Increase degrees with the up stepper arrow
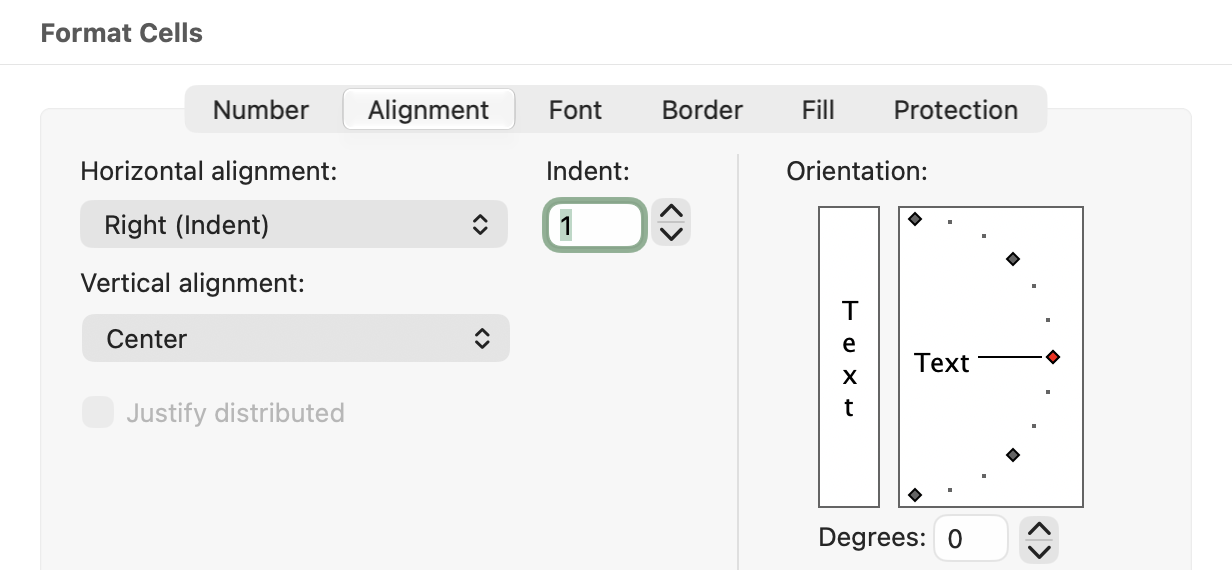This screenshot has width=1232, height=570. coord(1040,528)
